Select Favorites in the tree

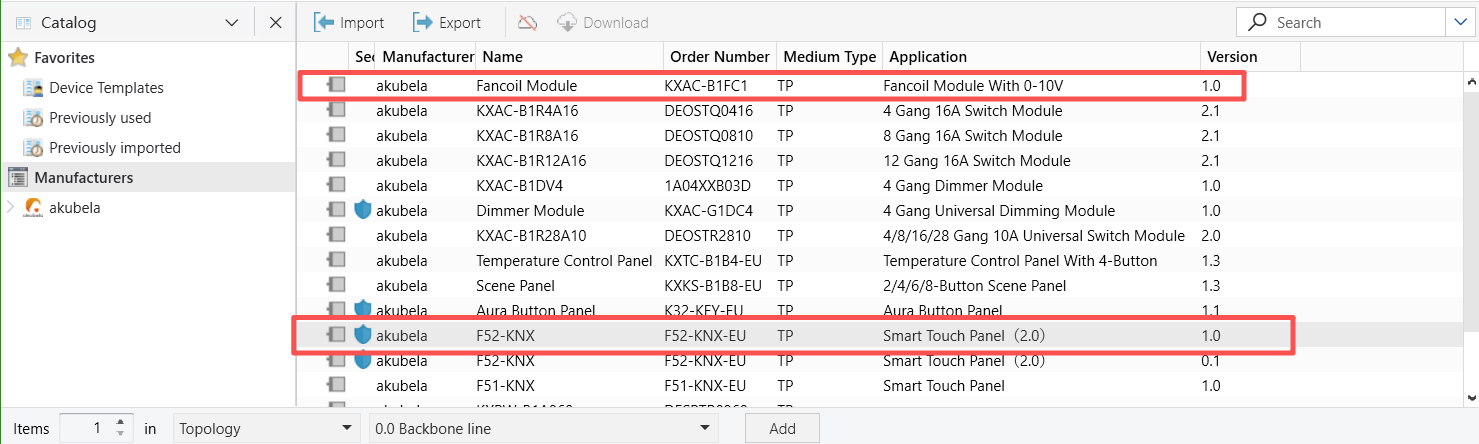click(65, 58)
